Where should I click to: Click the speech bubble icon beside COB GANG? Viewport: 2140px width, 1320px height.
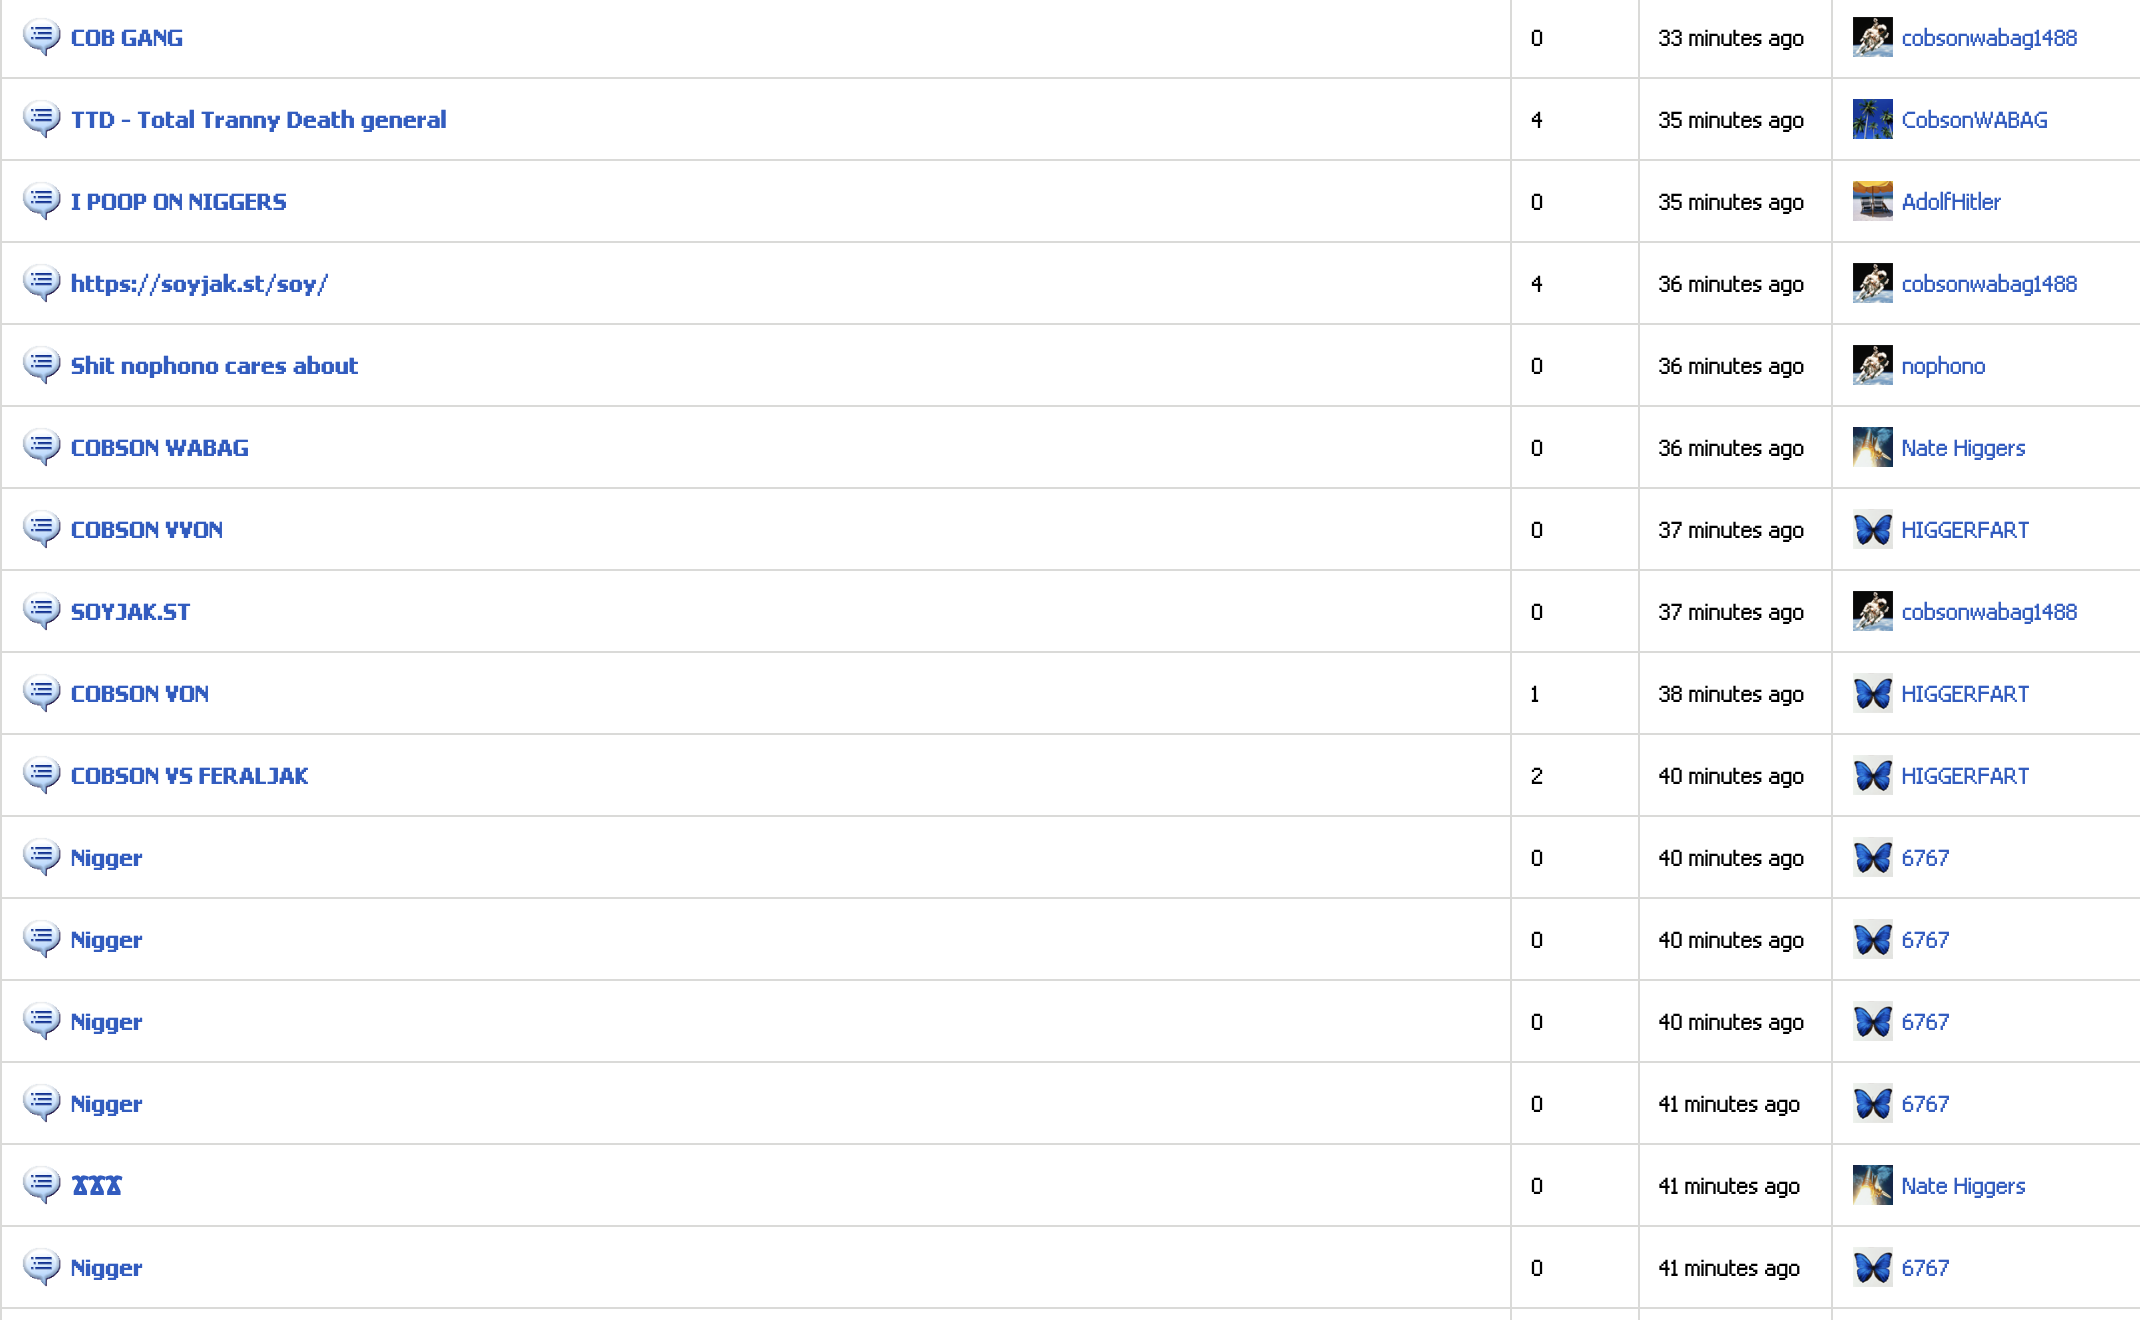click(x=41, y=38)
